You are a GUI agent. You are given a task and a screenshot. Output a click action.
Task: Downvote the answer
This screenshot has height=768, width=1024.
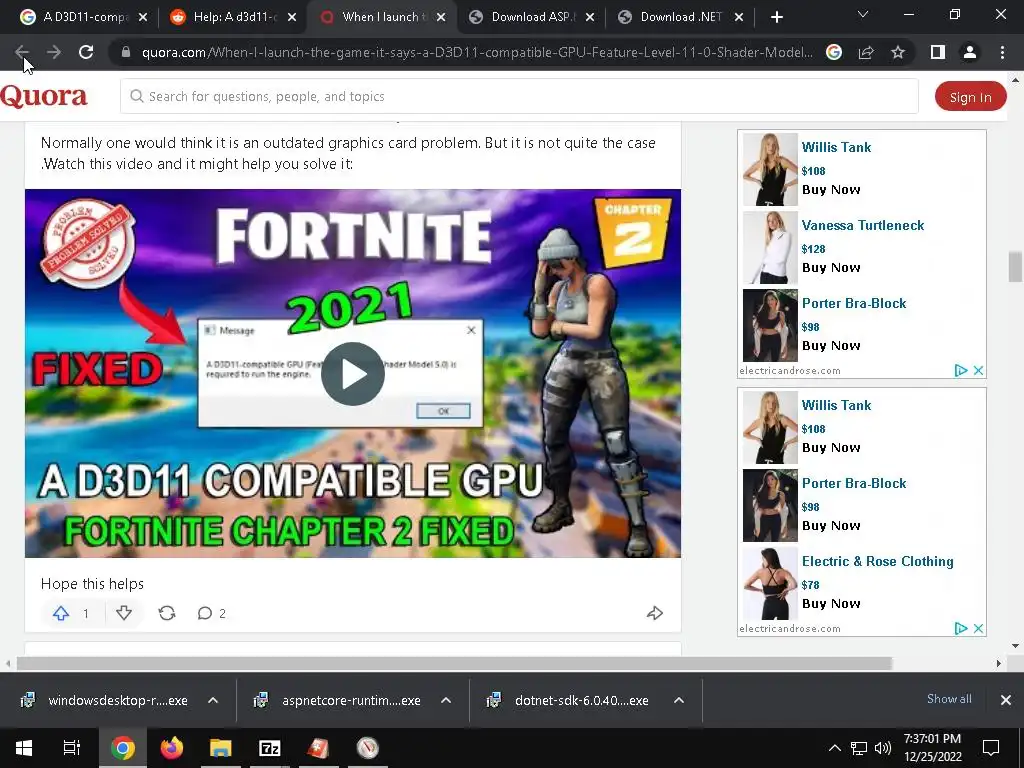point(124,613)
